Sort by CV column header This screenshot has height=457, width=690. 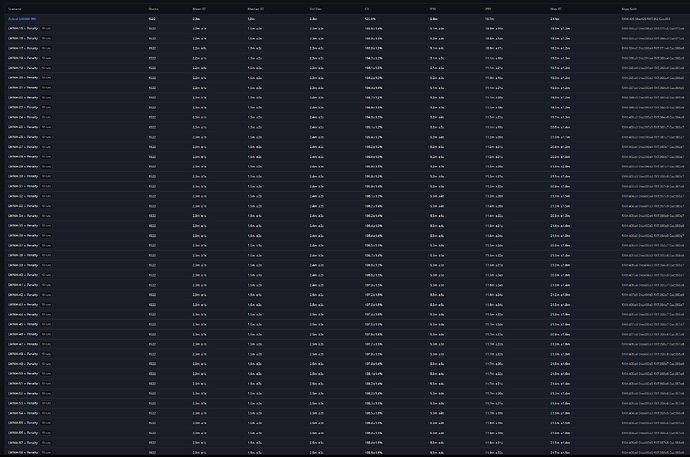[367, 9]
